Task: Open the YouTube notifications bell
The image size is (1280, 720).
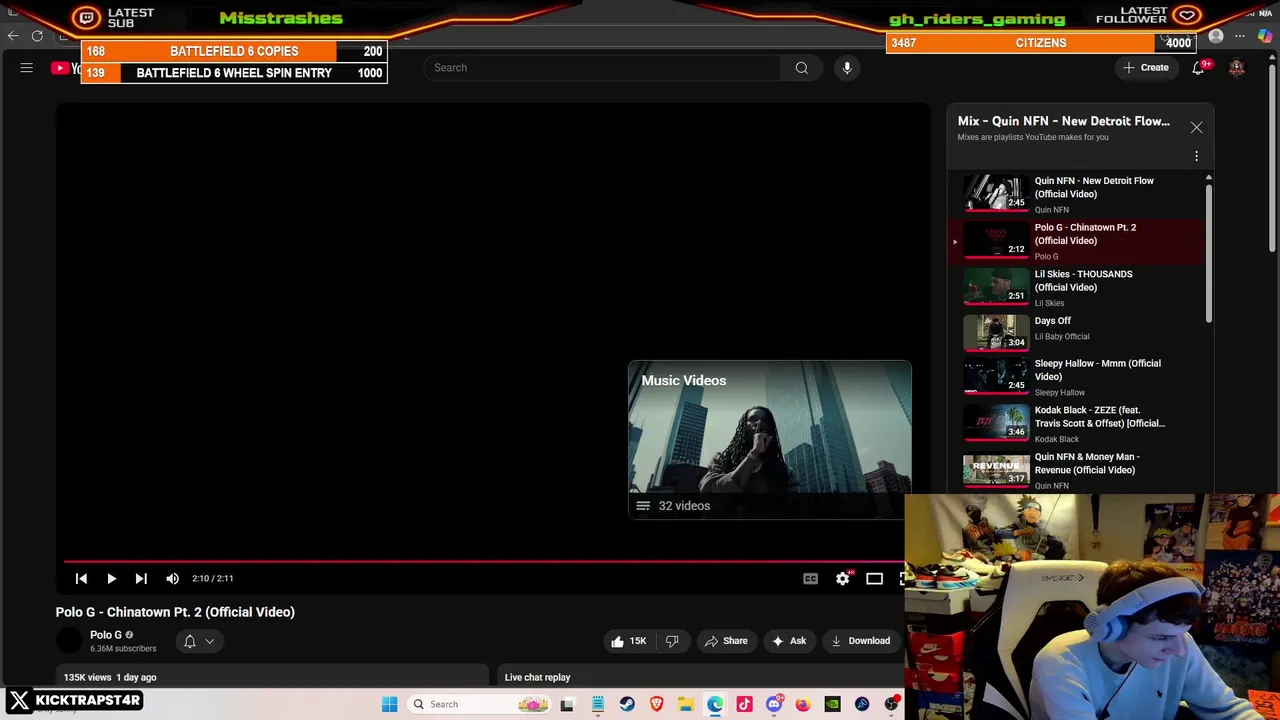Action: tap(1198, 68)
